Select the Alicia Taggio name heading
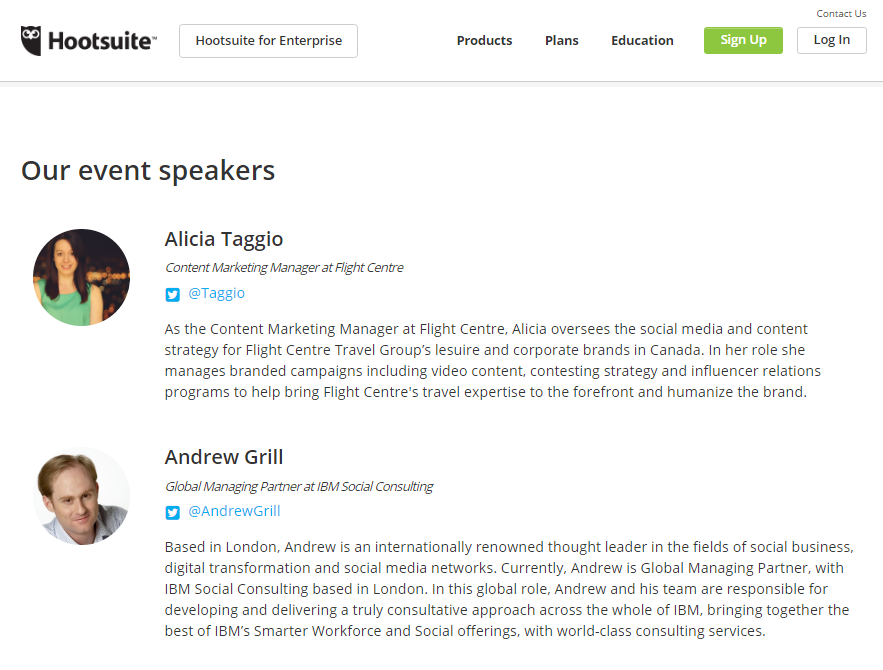This screenshot has width=883, height=670. coord(224,239)
